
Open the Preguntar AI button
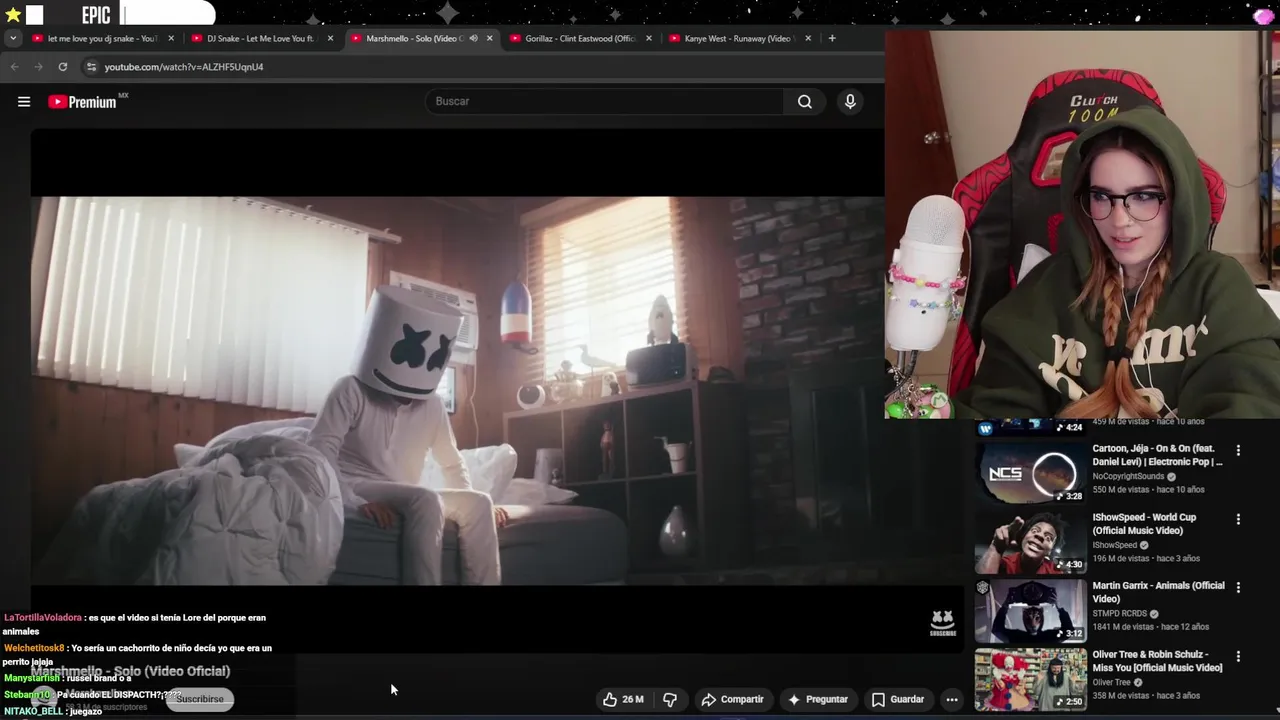tap(817, 699)
